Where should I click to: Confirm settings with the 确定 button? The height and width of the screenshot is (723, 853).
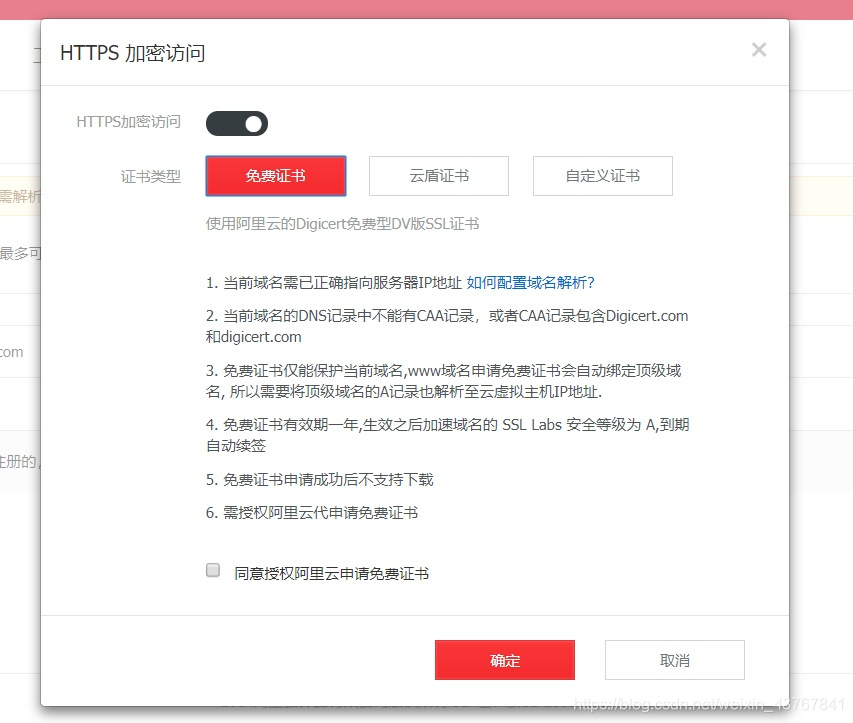point(504,659)
